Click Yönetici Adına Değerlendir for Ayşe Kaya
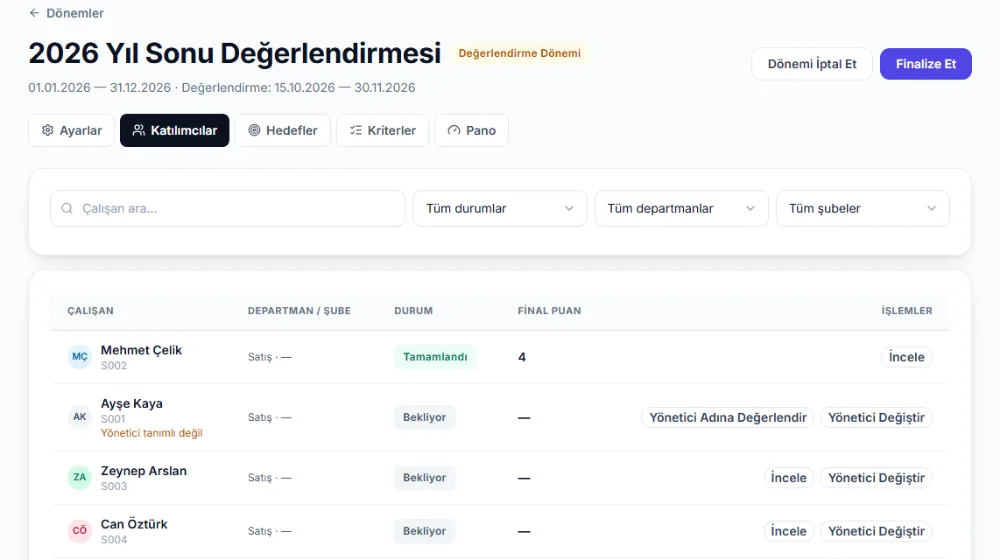The image size is (1000, 560). [x=728, y=417]
